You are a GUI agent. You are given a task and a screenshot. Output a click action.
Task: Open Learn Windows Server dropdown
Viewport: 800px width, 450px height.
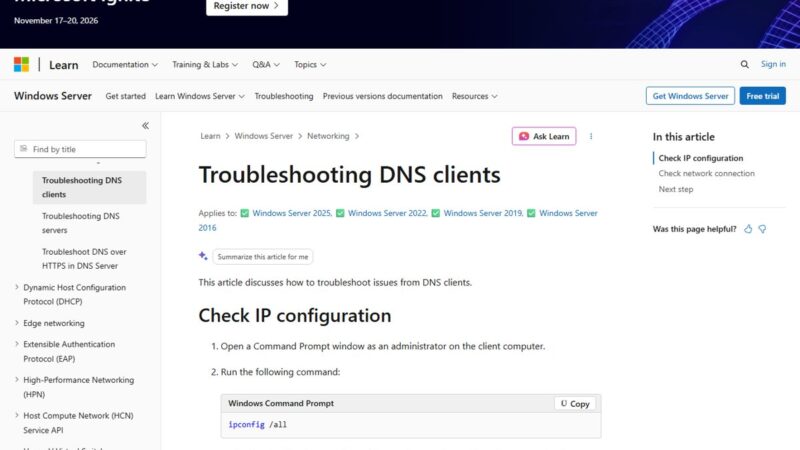[x=200, y=96]
